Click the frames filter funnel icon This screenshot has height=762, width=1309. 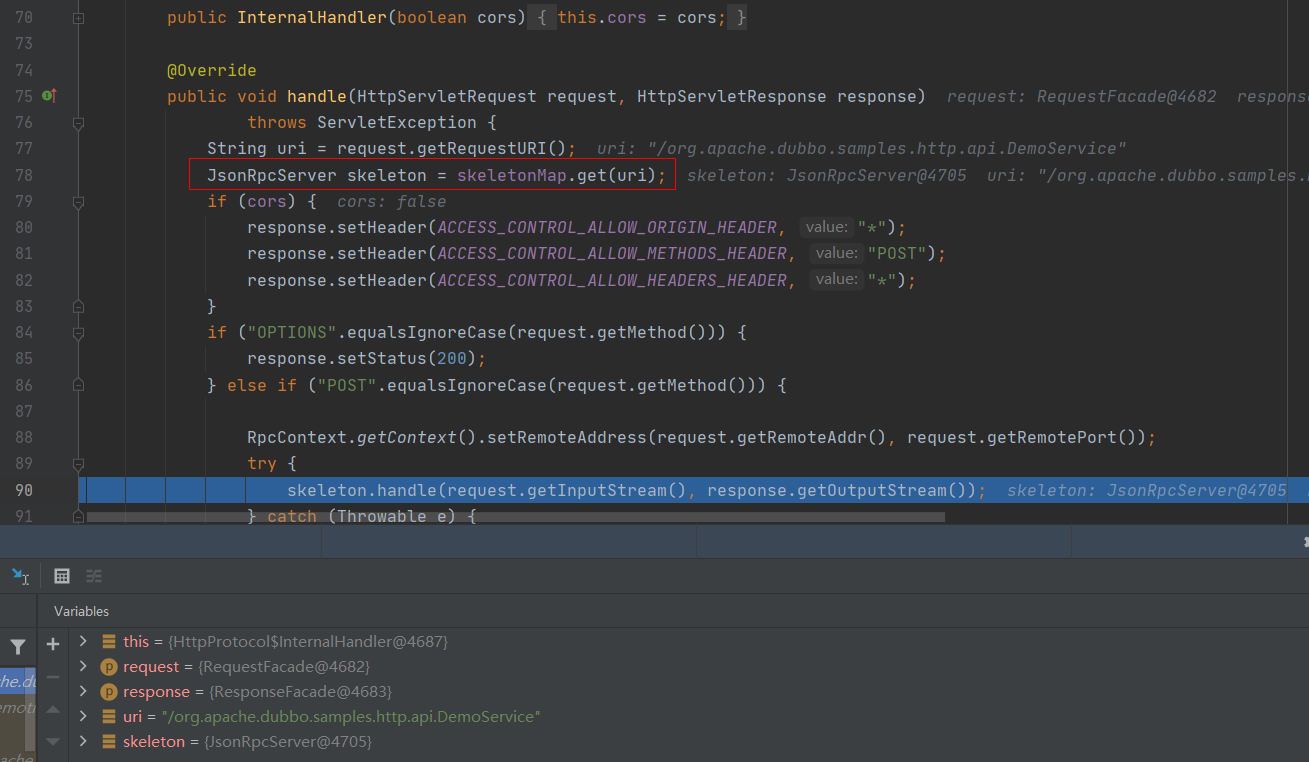18,647
